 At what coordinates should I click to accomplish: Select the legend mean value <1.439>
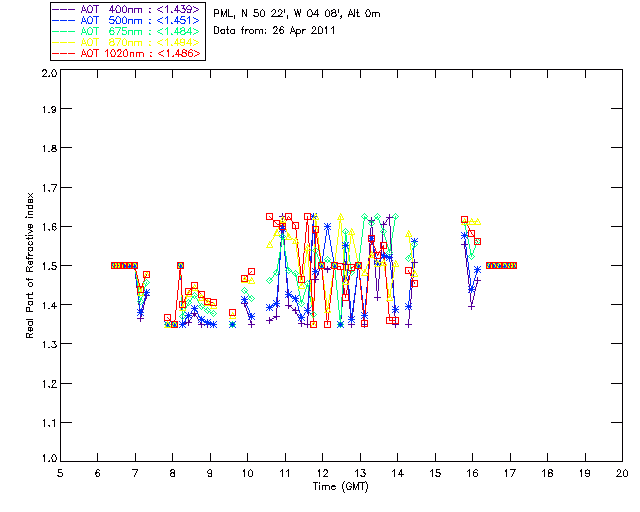[x=178, y=9]
